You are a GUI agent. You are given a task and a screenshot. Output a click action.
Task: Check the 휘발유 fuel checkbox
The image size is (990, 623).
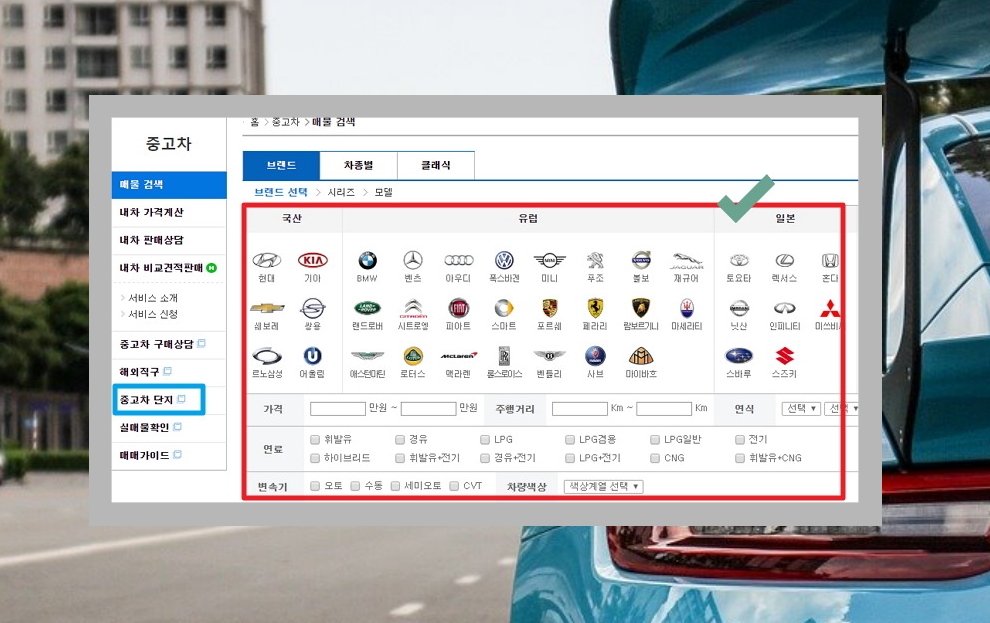point(314,439)
